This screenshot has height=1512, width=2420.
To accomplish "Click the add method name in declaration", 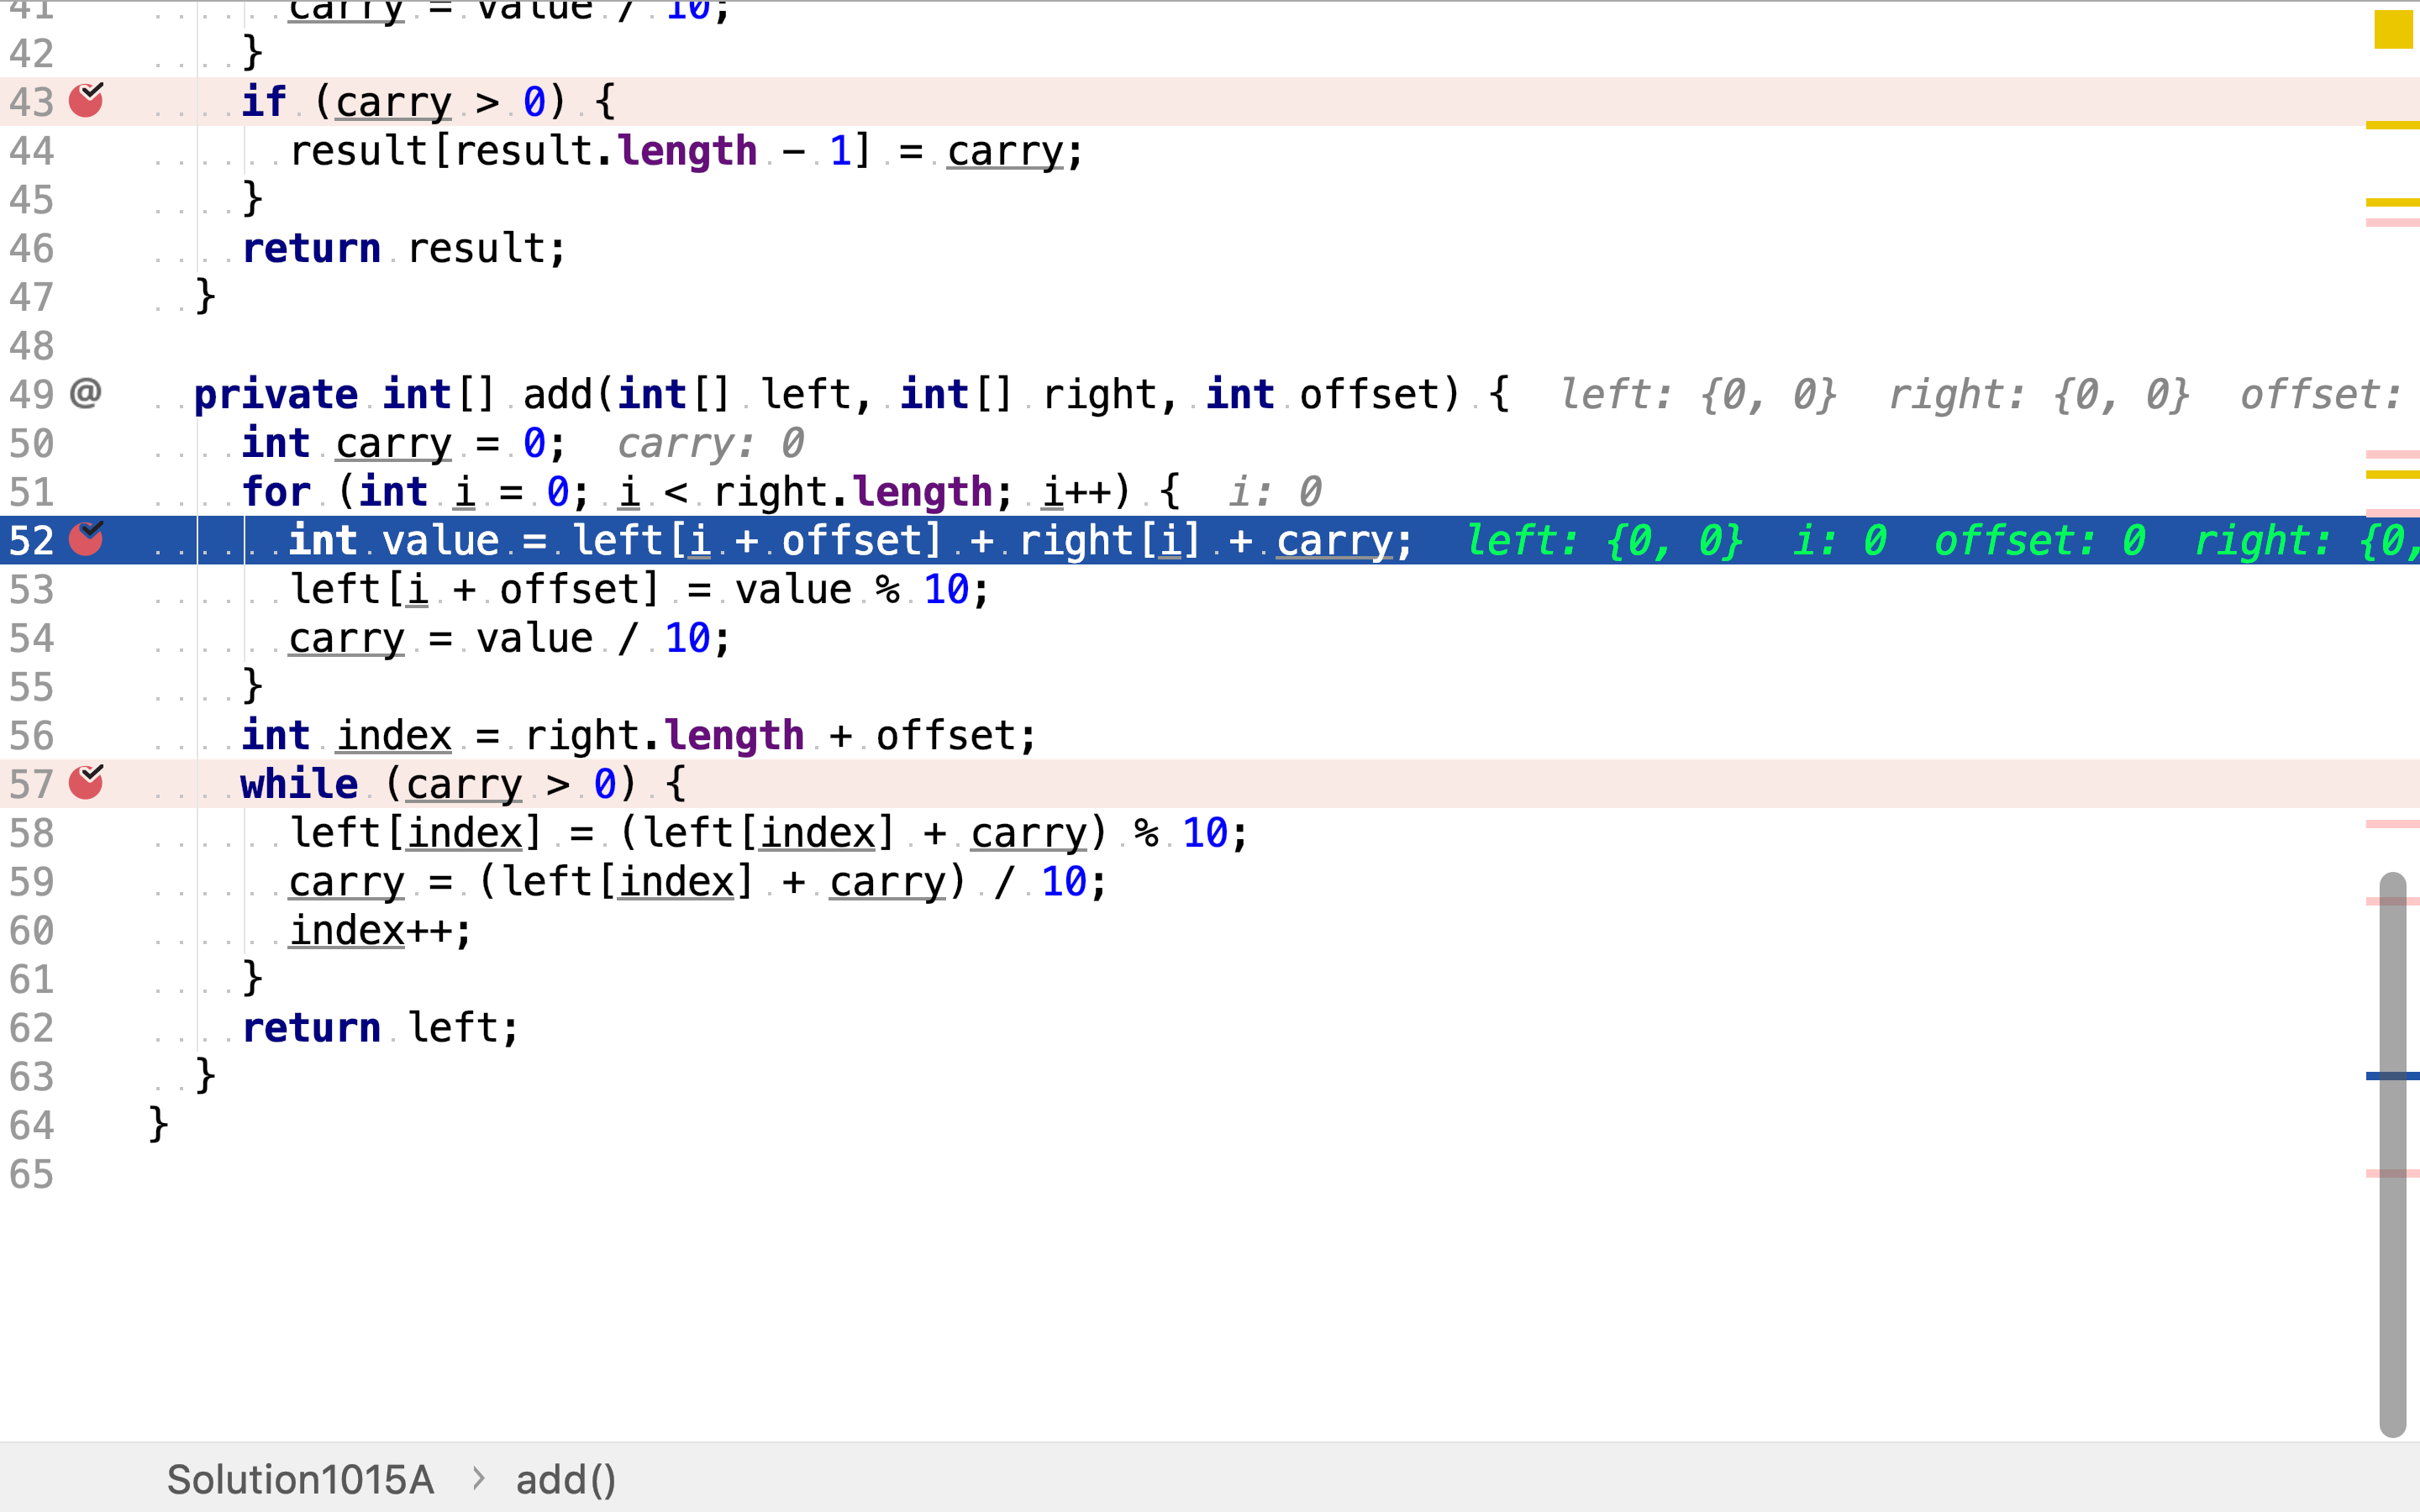I will (x=558, y=394).
